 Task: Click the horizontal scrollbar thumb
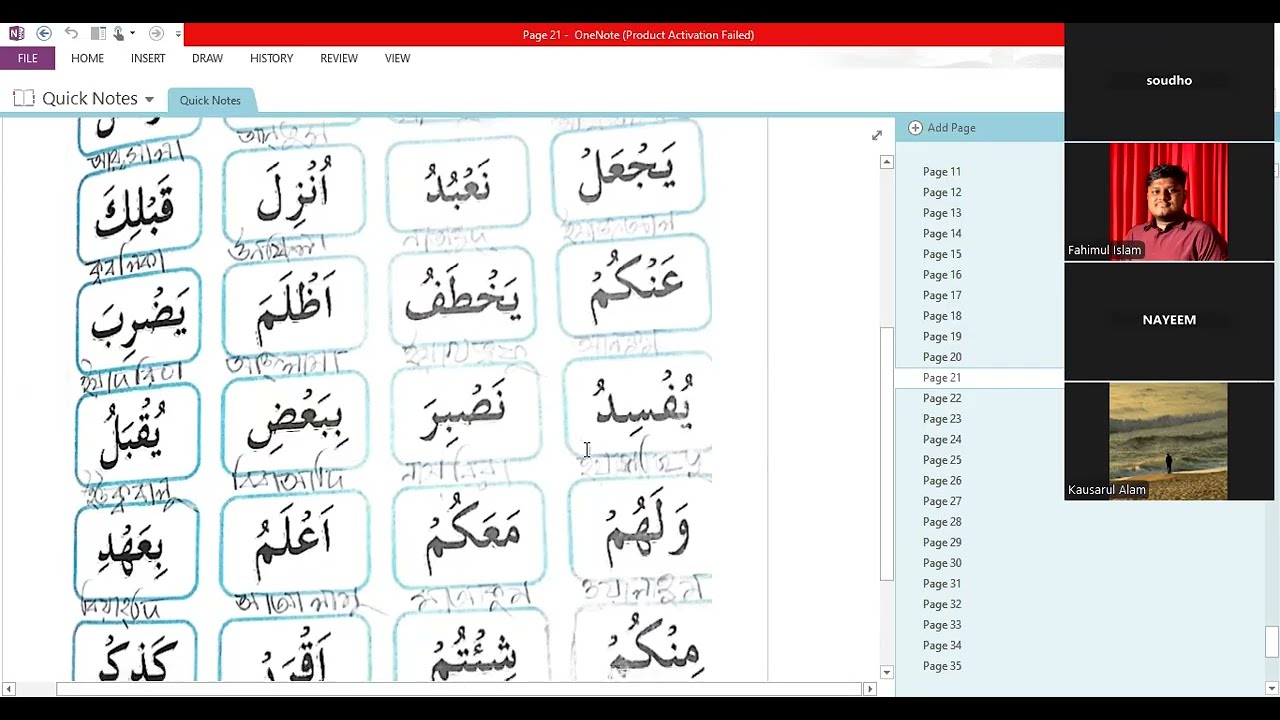[459, 689]
